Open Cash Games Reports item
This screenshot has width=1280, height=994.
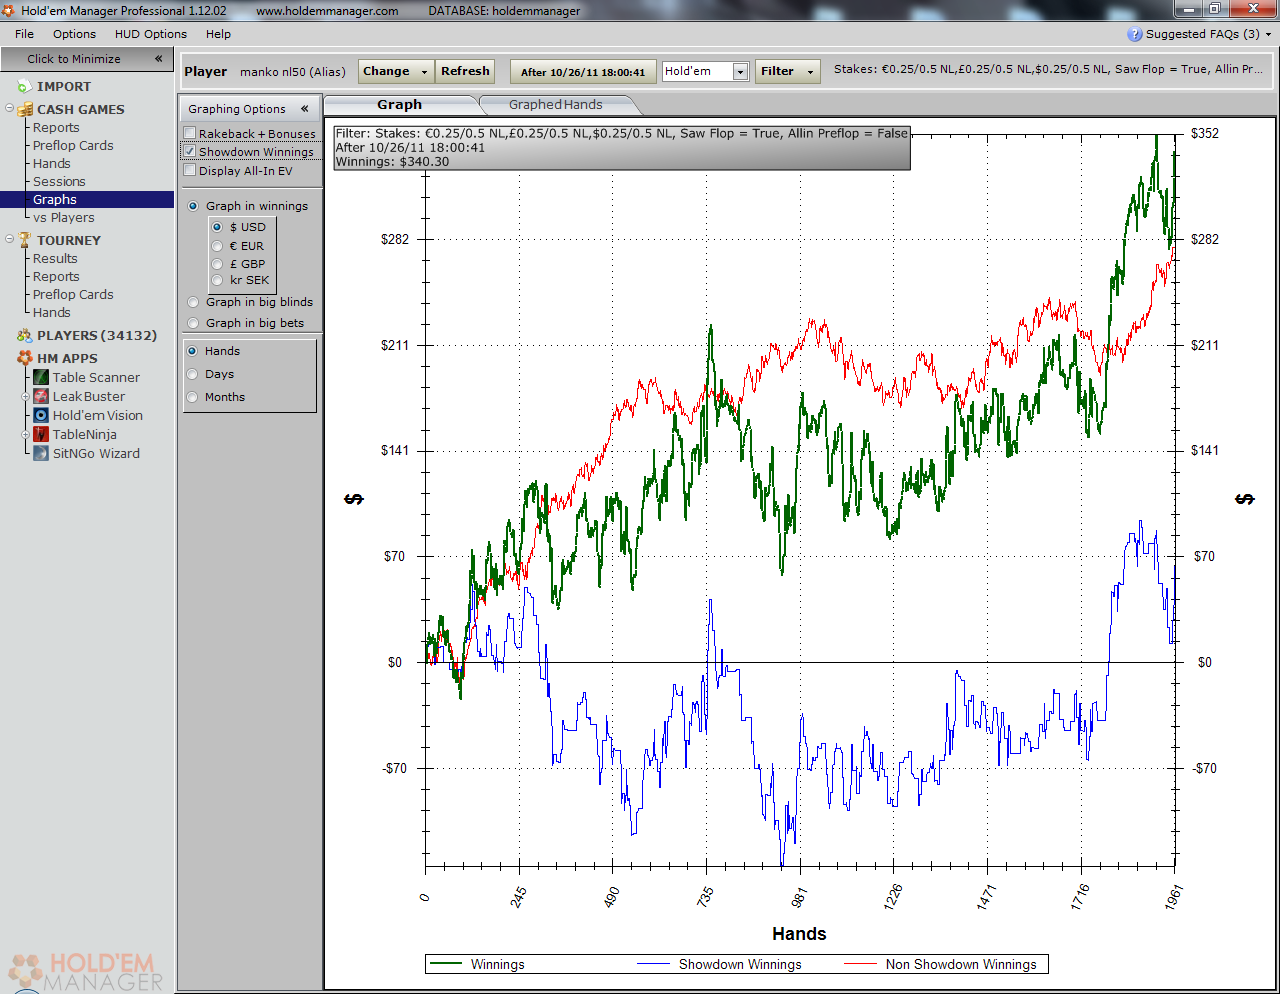56,128
